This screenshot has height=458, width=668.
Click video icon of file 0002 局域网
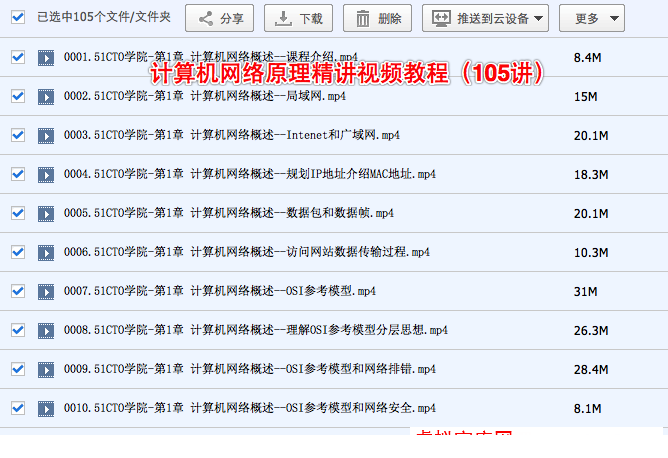pyautogui.click(x=46, y=97)
